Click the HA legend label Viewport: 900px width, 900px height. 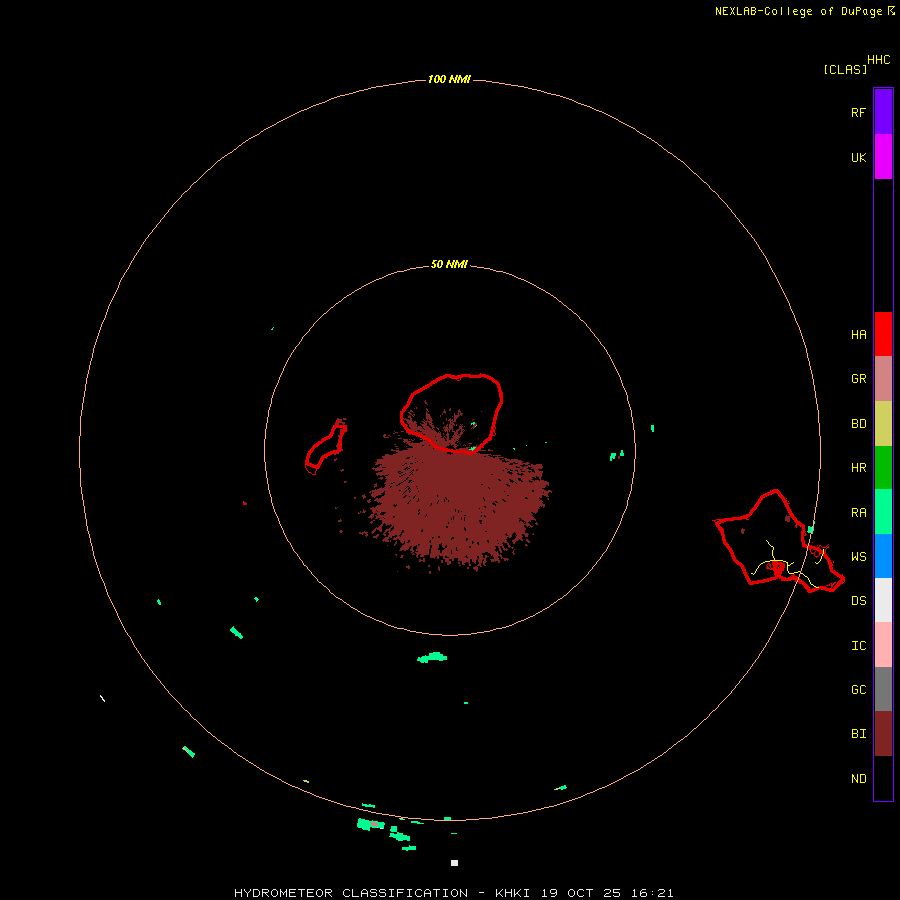click(x=858, y=335)
